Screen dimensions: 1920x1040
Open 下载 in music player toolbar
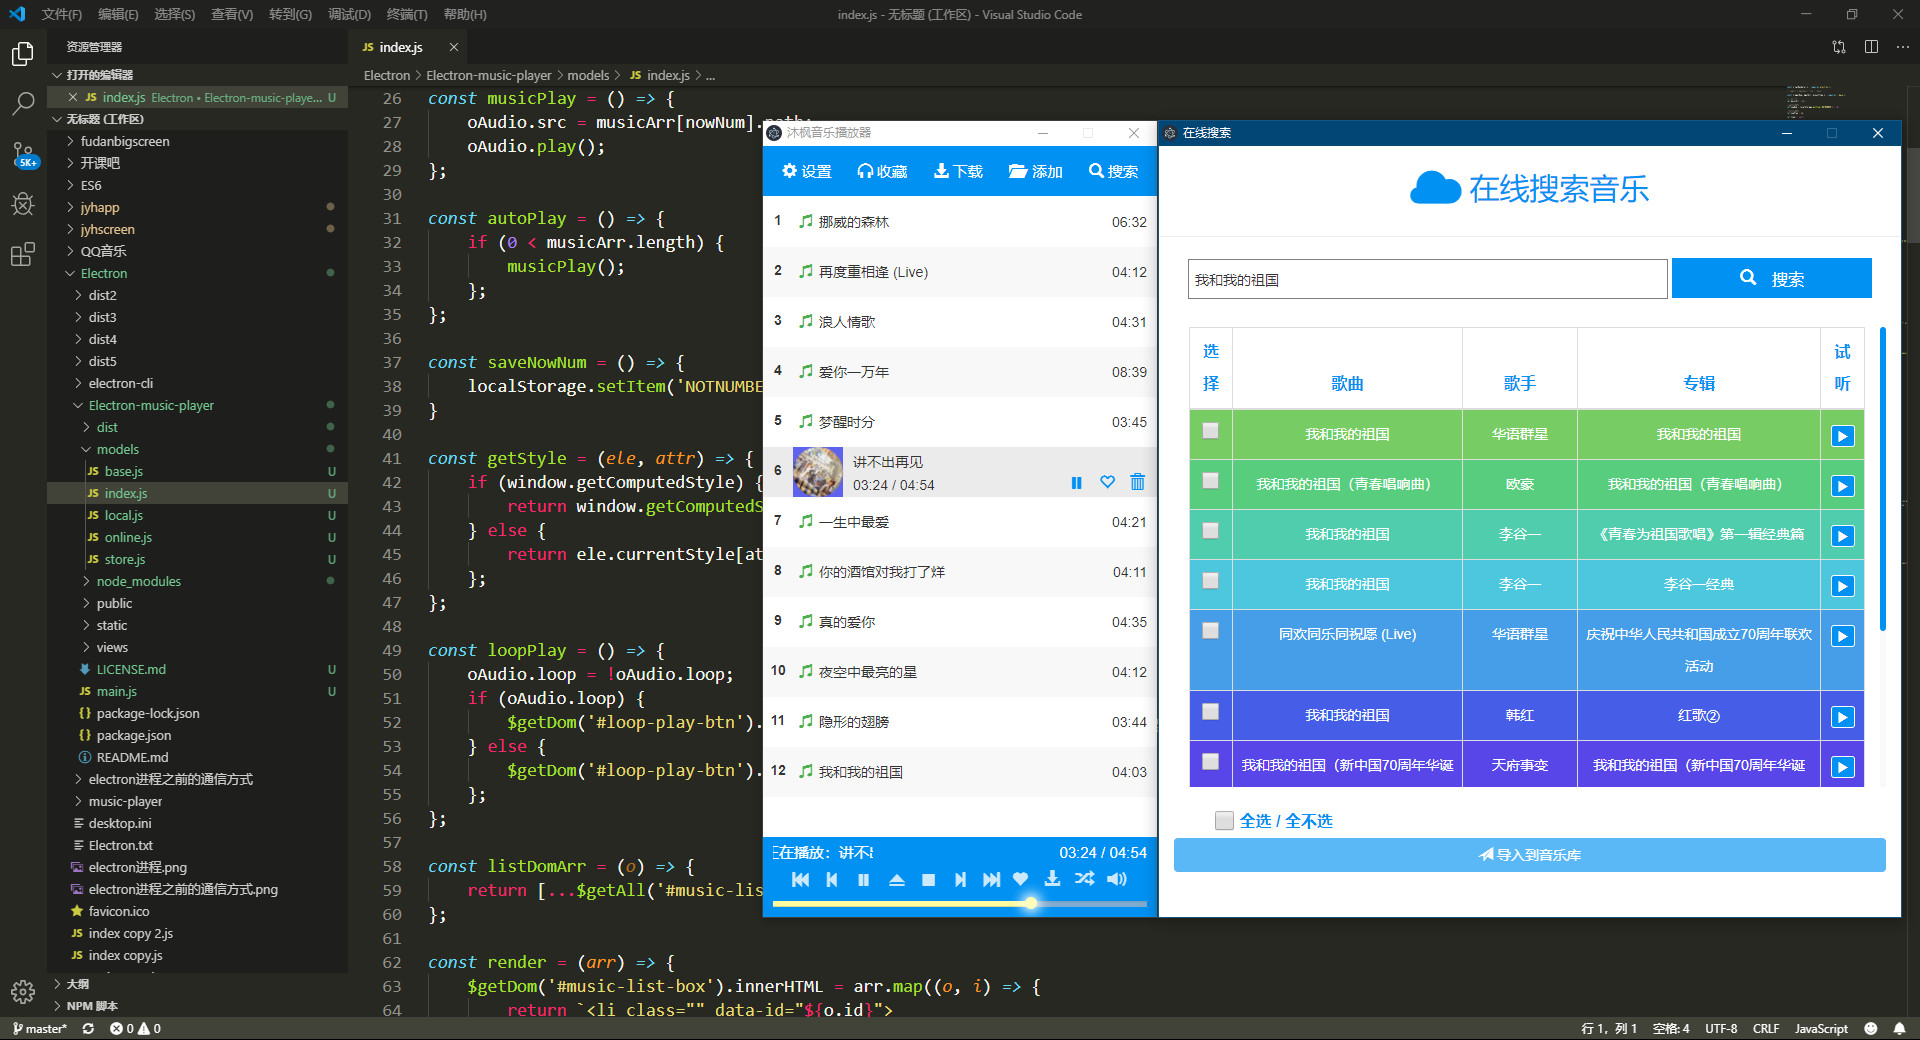(x=958, y=171)
